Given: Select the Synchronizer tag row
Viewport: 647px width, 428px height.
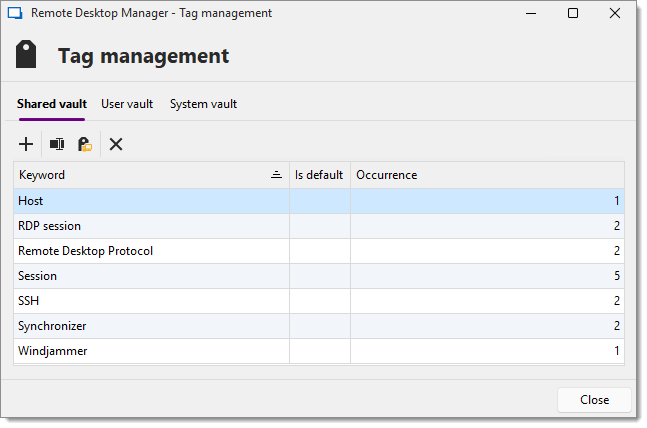Looking at the screenshot, I should coord(319,326).
